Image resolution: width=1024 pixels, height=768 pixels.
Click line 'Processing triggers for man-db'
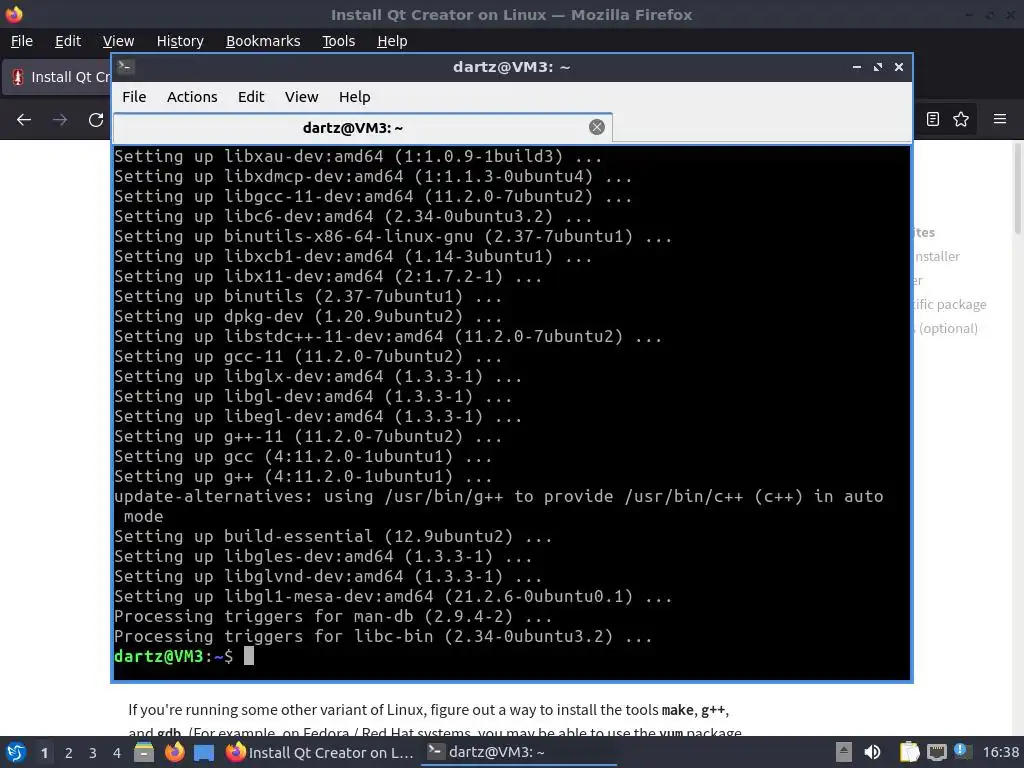[x=333, y=616]
